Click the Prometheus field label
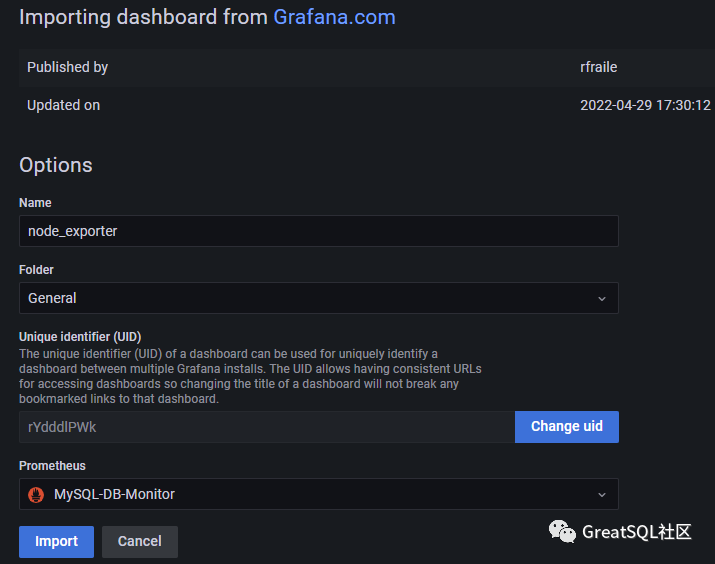The image size is (715, 564). 52,466
